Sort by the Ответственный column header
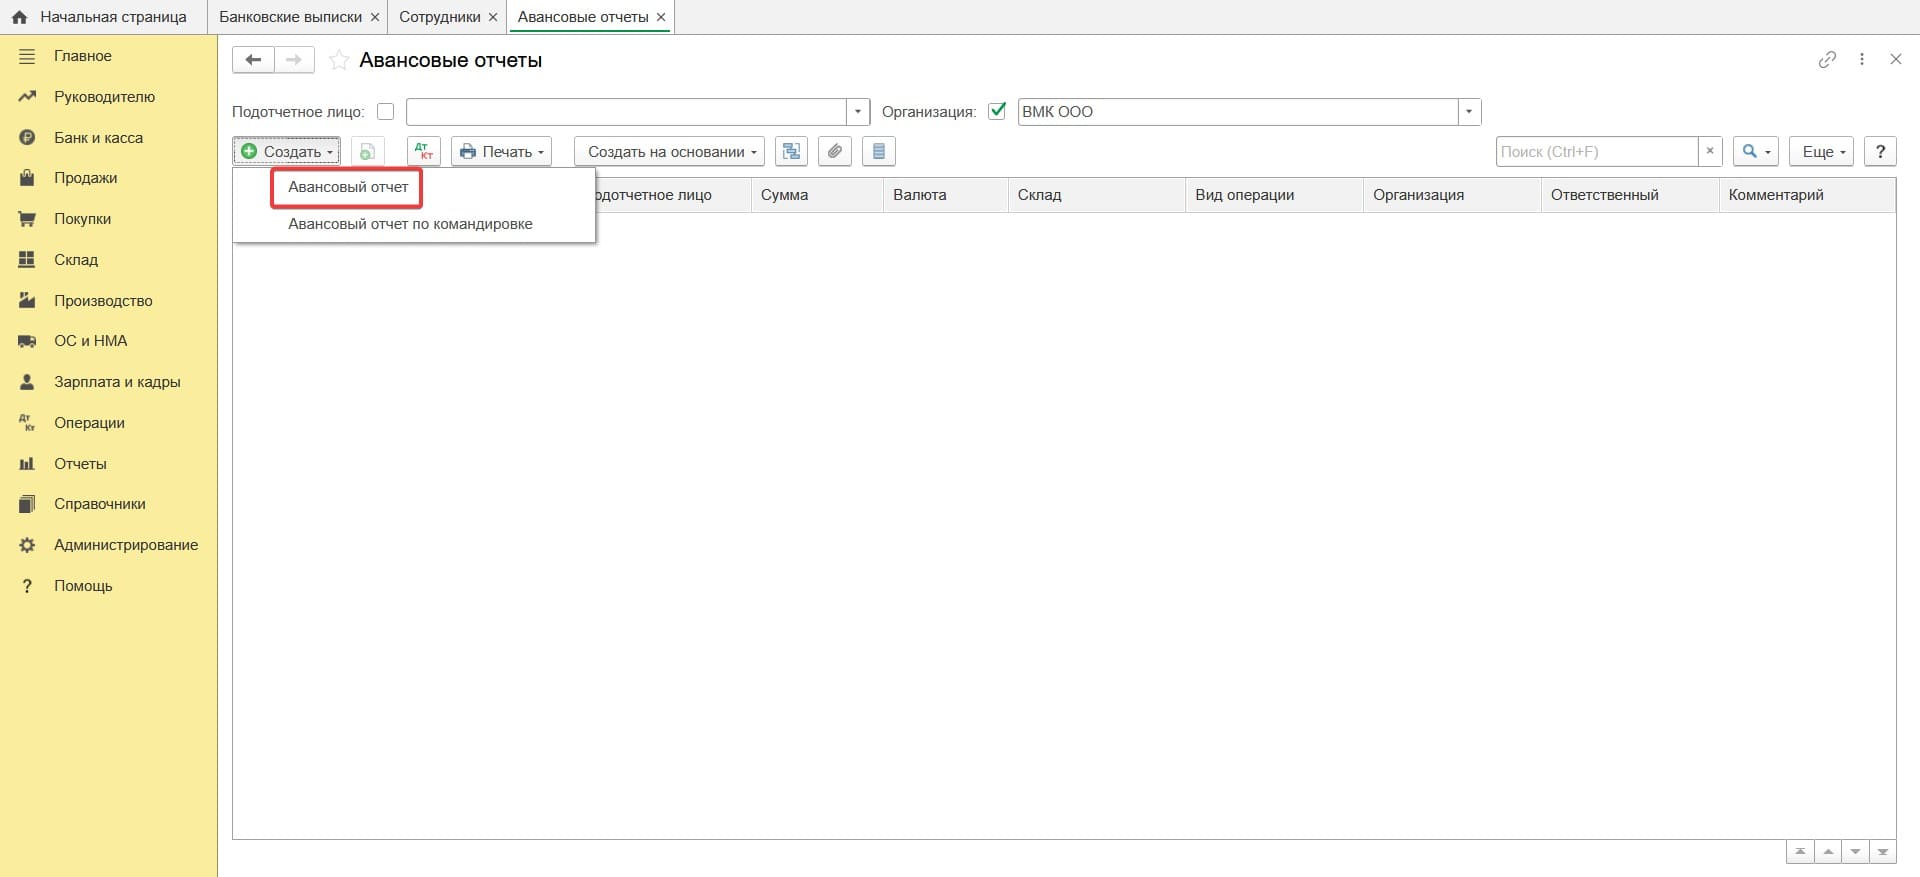1920x877 pixels. click(x=1631, y=195)
